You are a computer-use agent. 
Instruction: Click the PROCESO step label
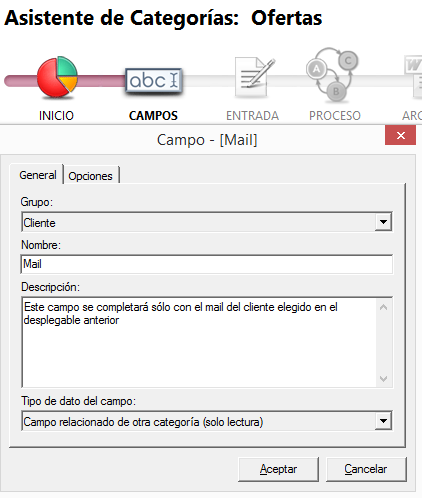[335, 116]
